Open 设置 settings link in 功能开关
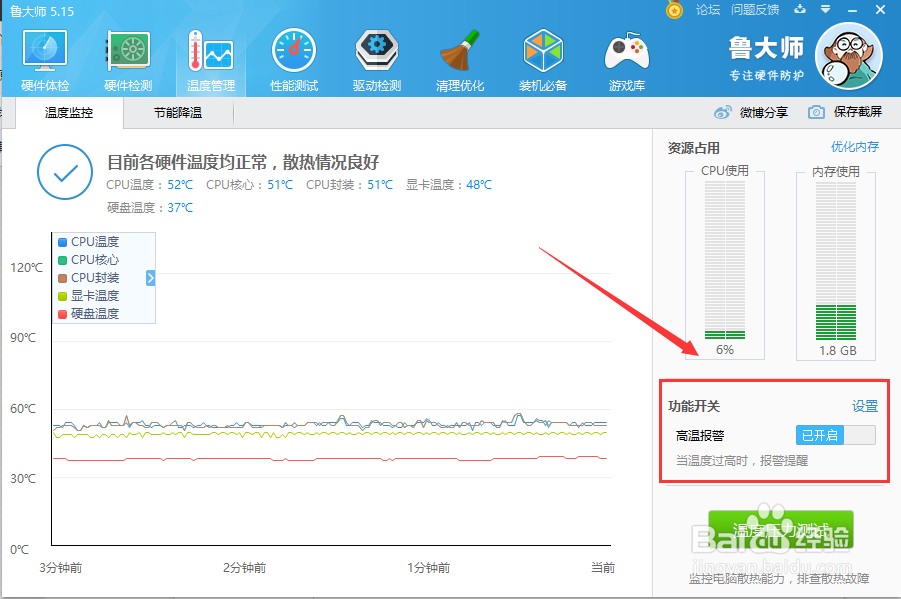This screenshot has height=599, width=901. coord(865,406)
